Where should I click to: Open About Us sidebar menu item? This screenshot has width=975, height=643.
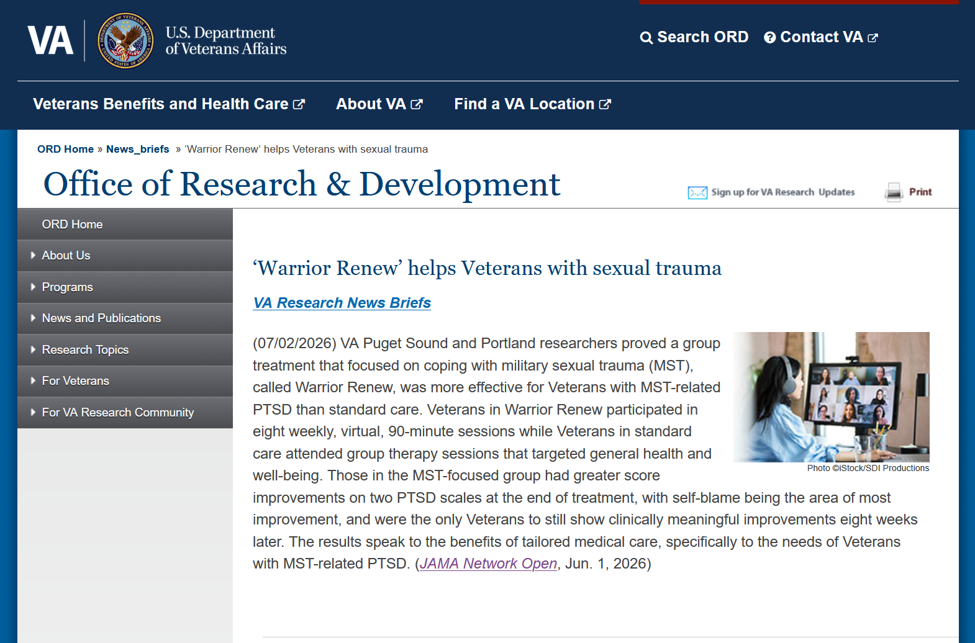[x=125, y=256]
